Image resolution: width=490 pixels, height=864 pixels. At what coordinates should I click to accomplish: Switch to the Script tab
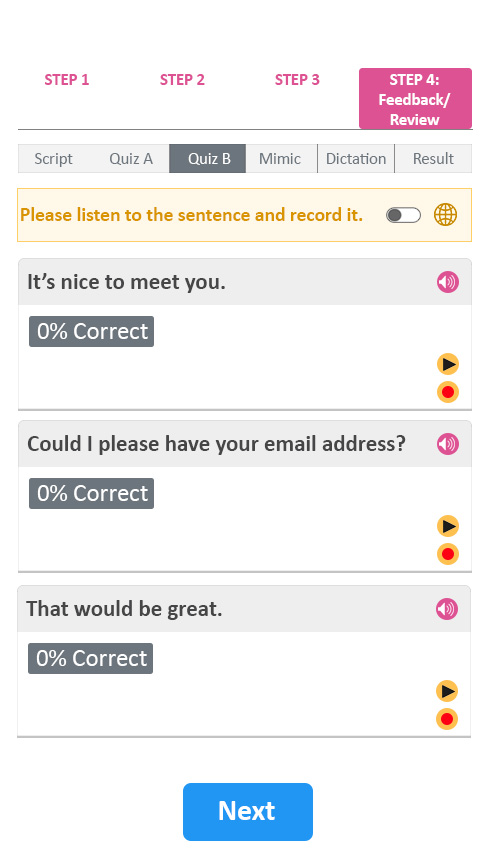(x=53, y=159)
